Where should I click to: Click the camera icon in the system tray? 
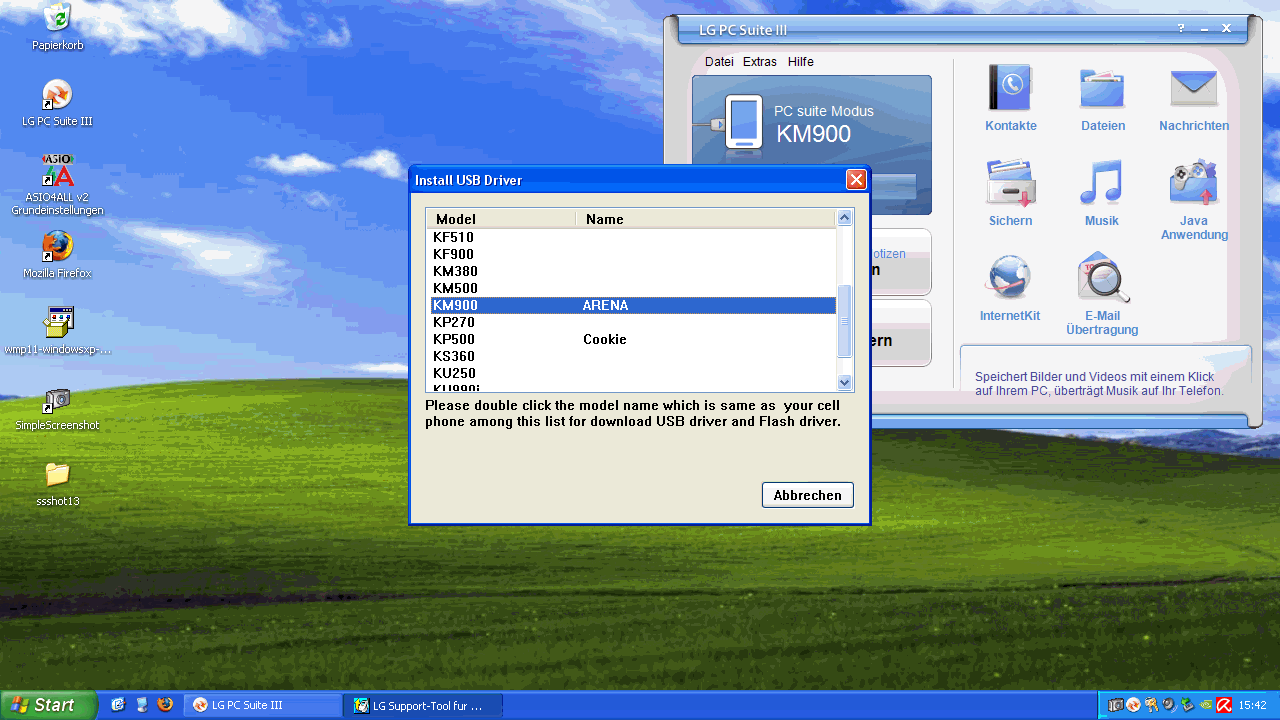(1116, 705)
